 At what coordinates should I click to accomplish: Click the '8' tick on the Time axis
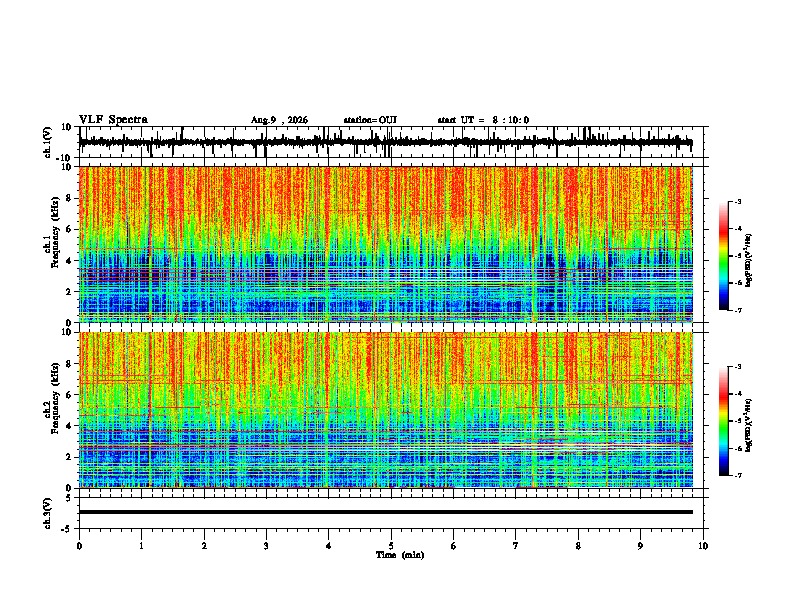578,546
